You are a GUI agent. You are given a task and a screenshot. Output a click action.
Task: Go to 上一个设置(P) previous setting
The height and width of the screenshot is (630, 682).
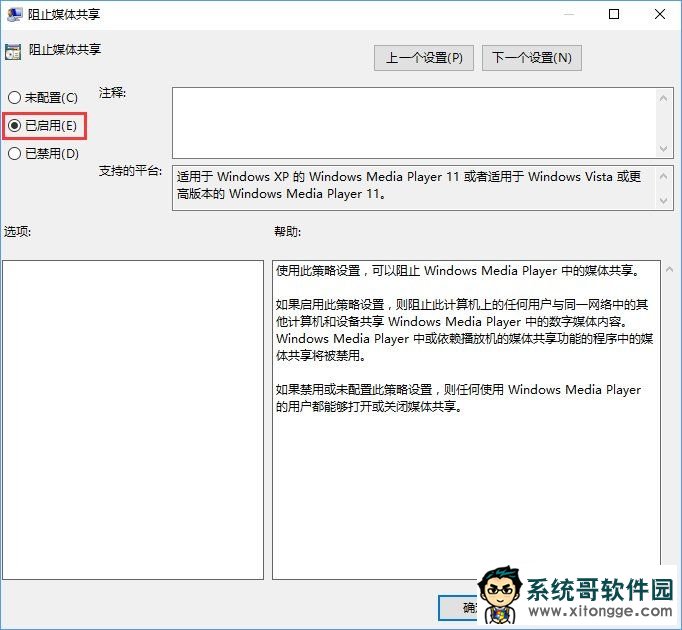424,58
